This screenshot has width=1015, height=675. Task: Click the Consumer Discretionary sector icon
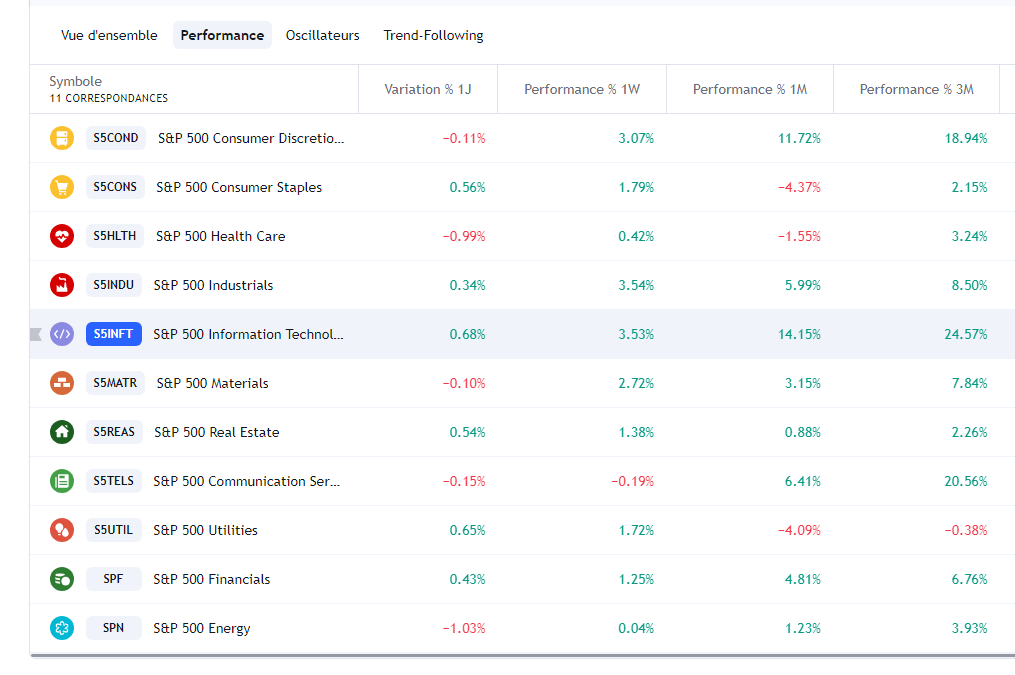click(62, 138)
